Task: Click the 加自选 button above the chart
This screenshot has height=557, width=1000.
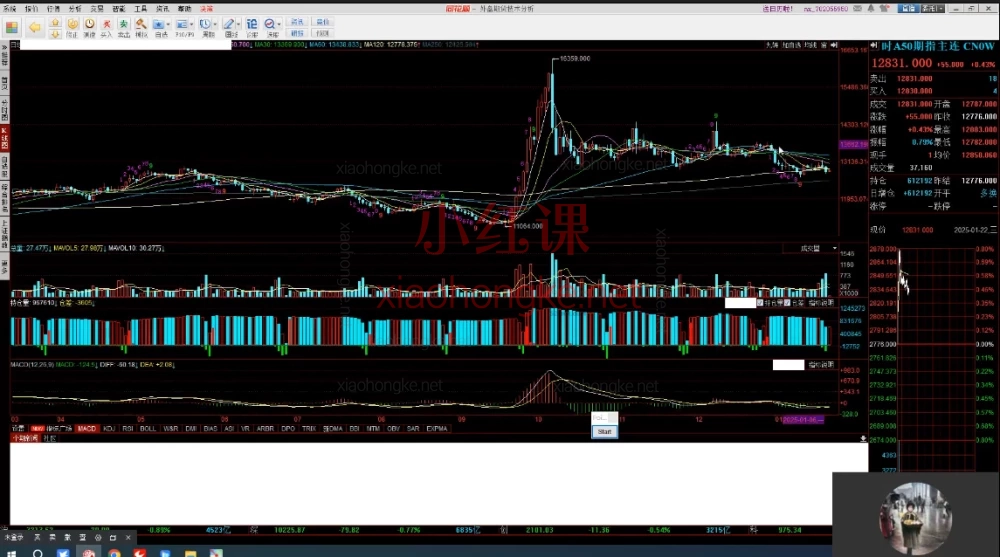Action: (791, 45)
